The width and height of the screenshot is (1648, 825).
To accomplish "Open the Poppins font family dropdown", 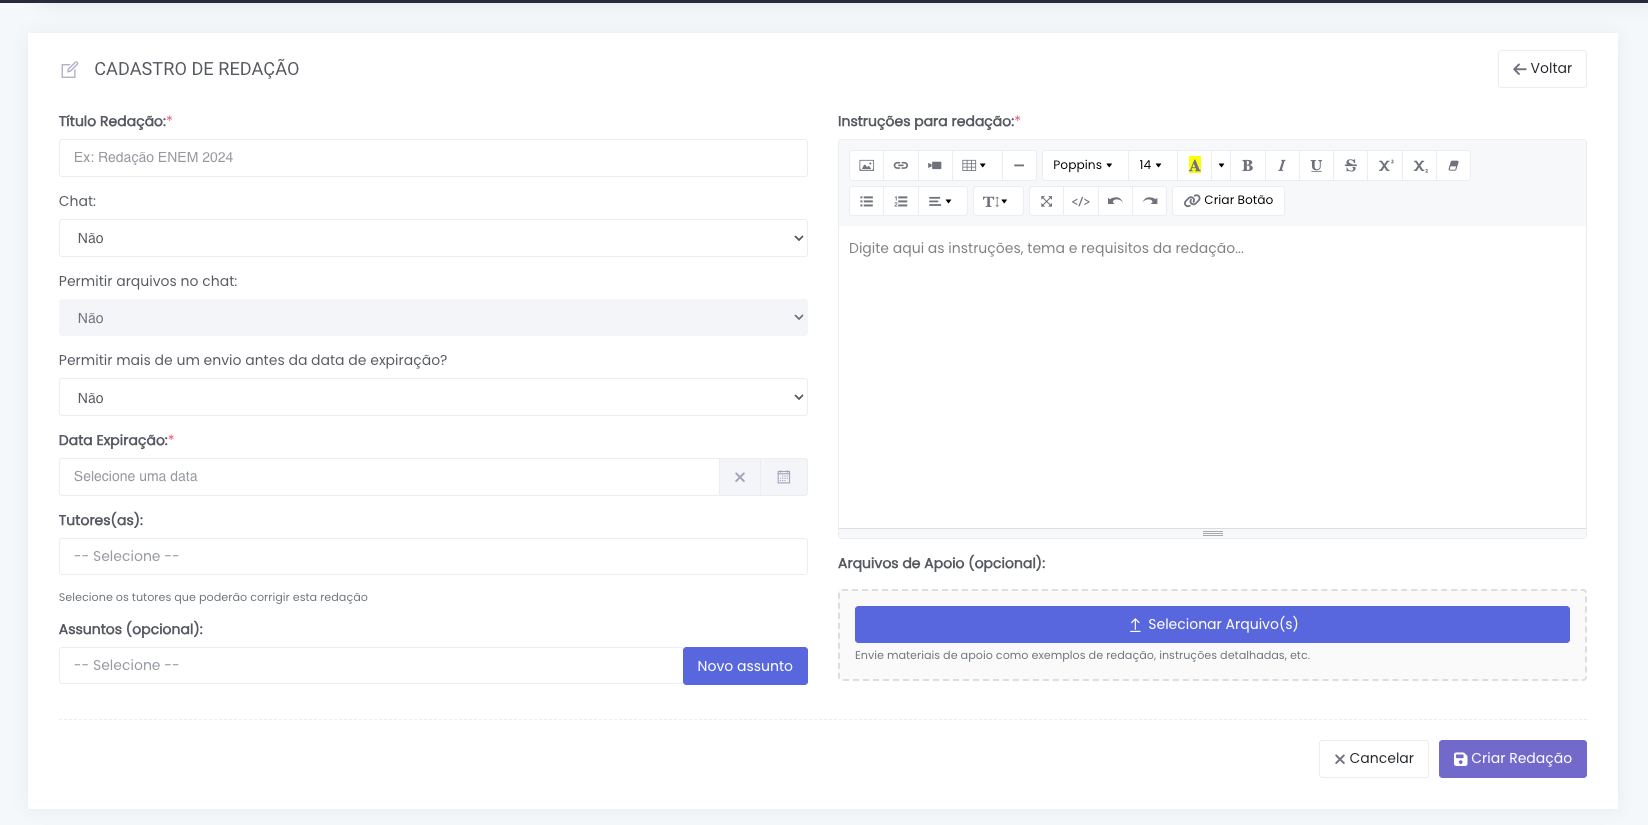I will point(1083,166).
